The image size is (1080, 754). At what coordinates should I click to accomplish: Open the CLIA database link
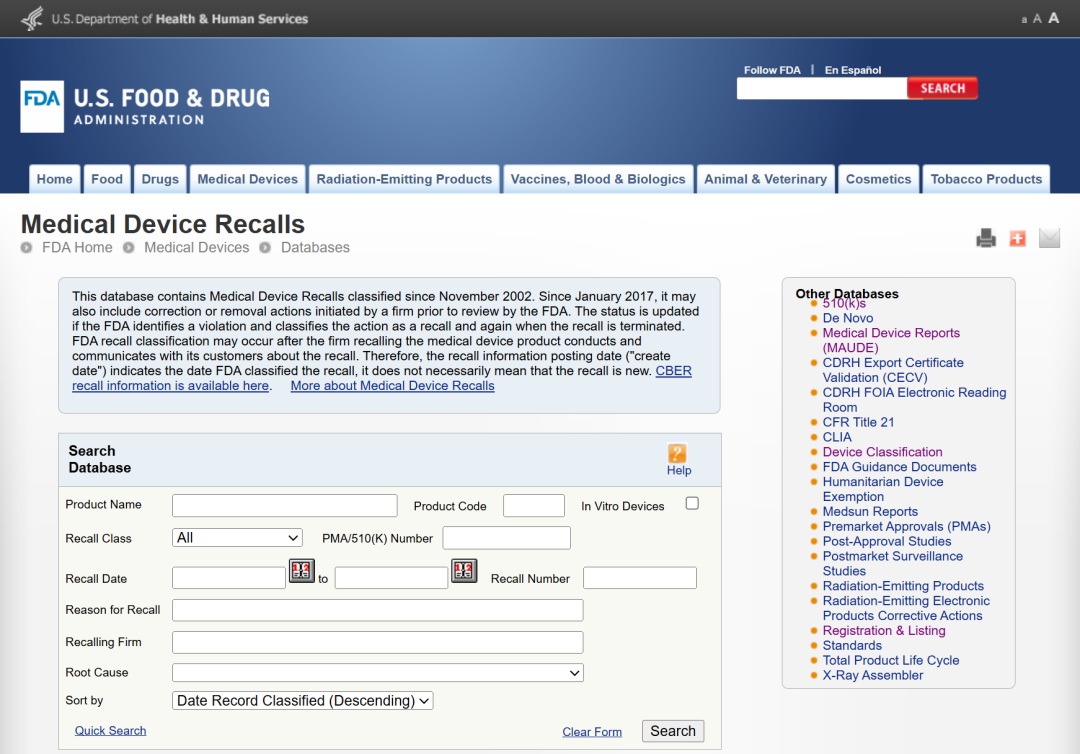[837, 437]
